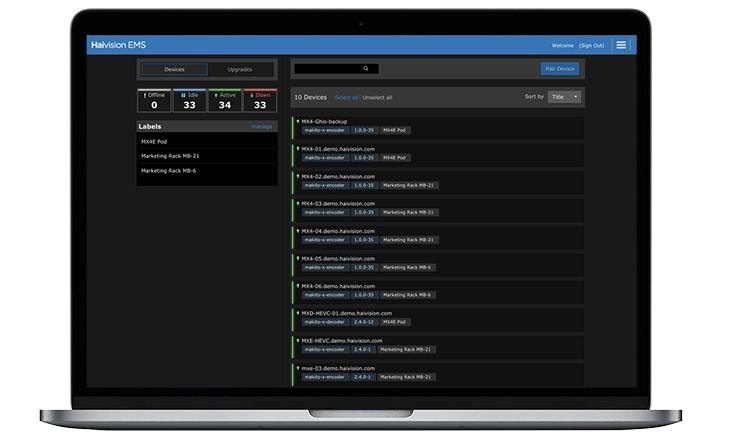Click the Haivision EMS logo
This screenshot has height=437, width=745.
[119, 45]
